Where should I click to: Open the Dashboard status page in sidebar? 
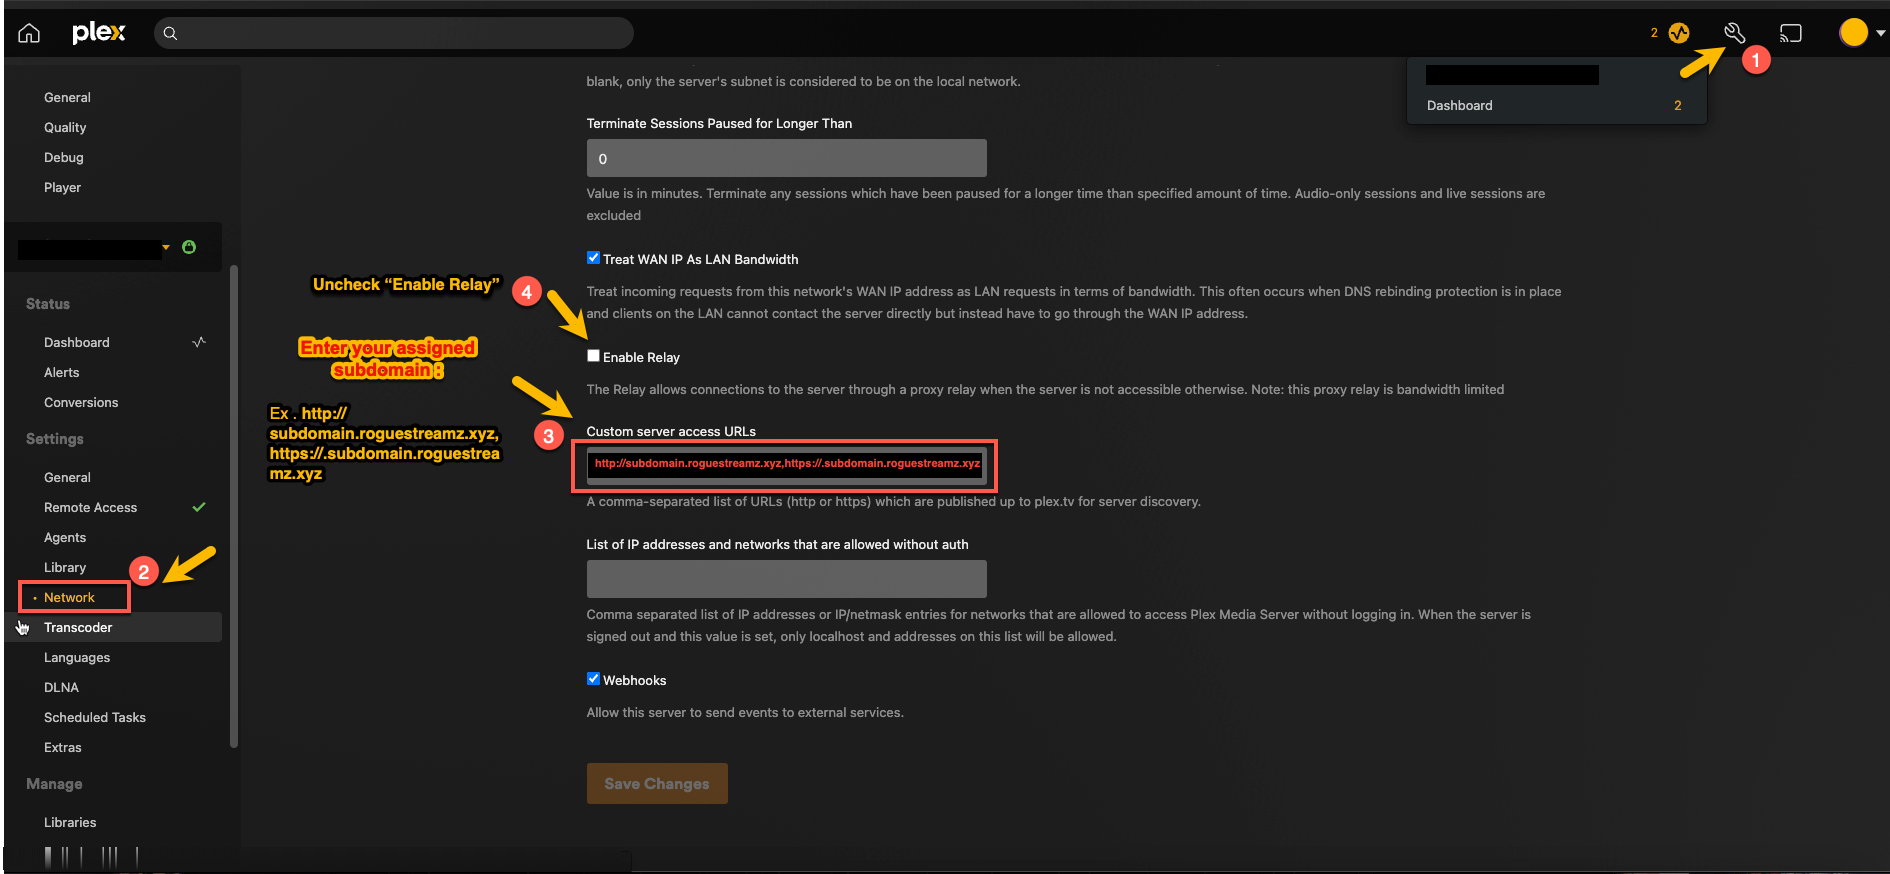point(77,342)
